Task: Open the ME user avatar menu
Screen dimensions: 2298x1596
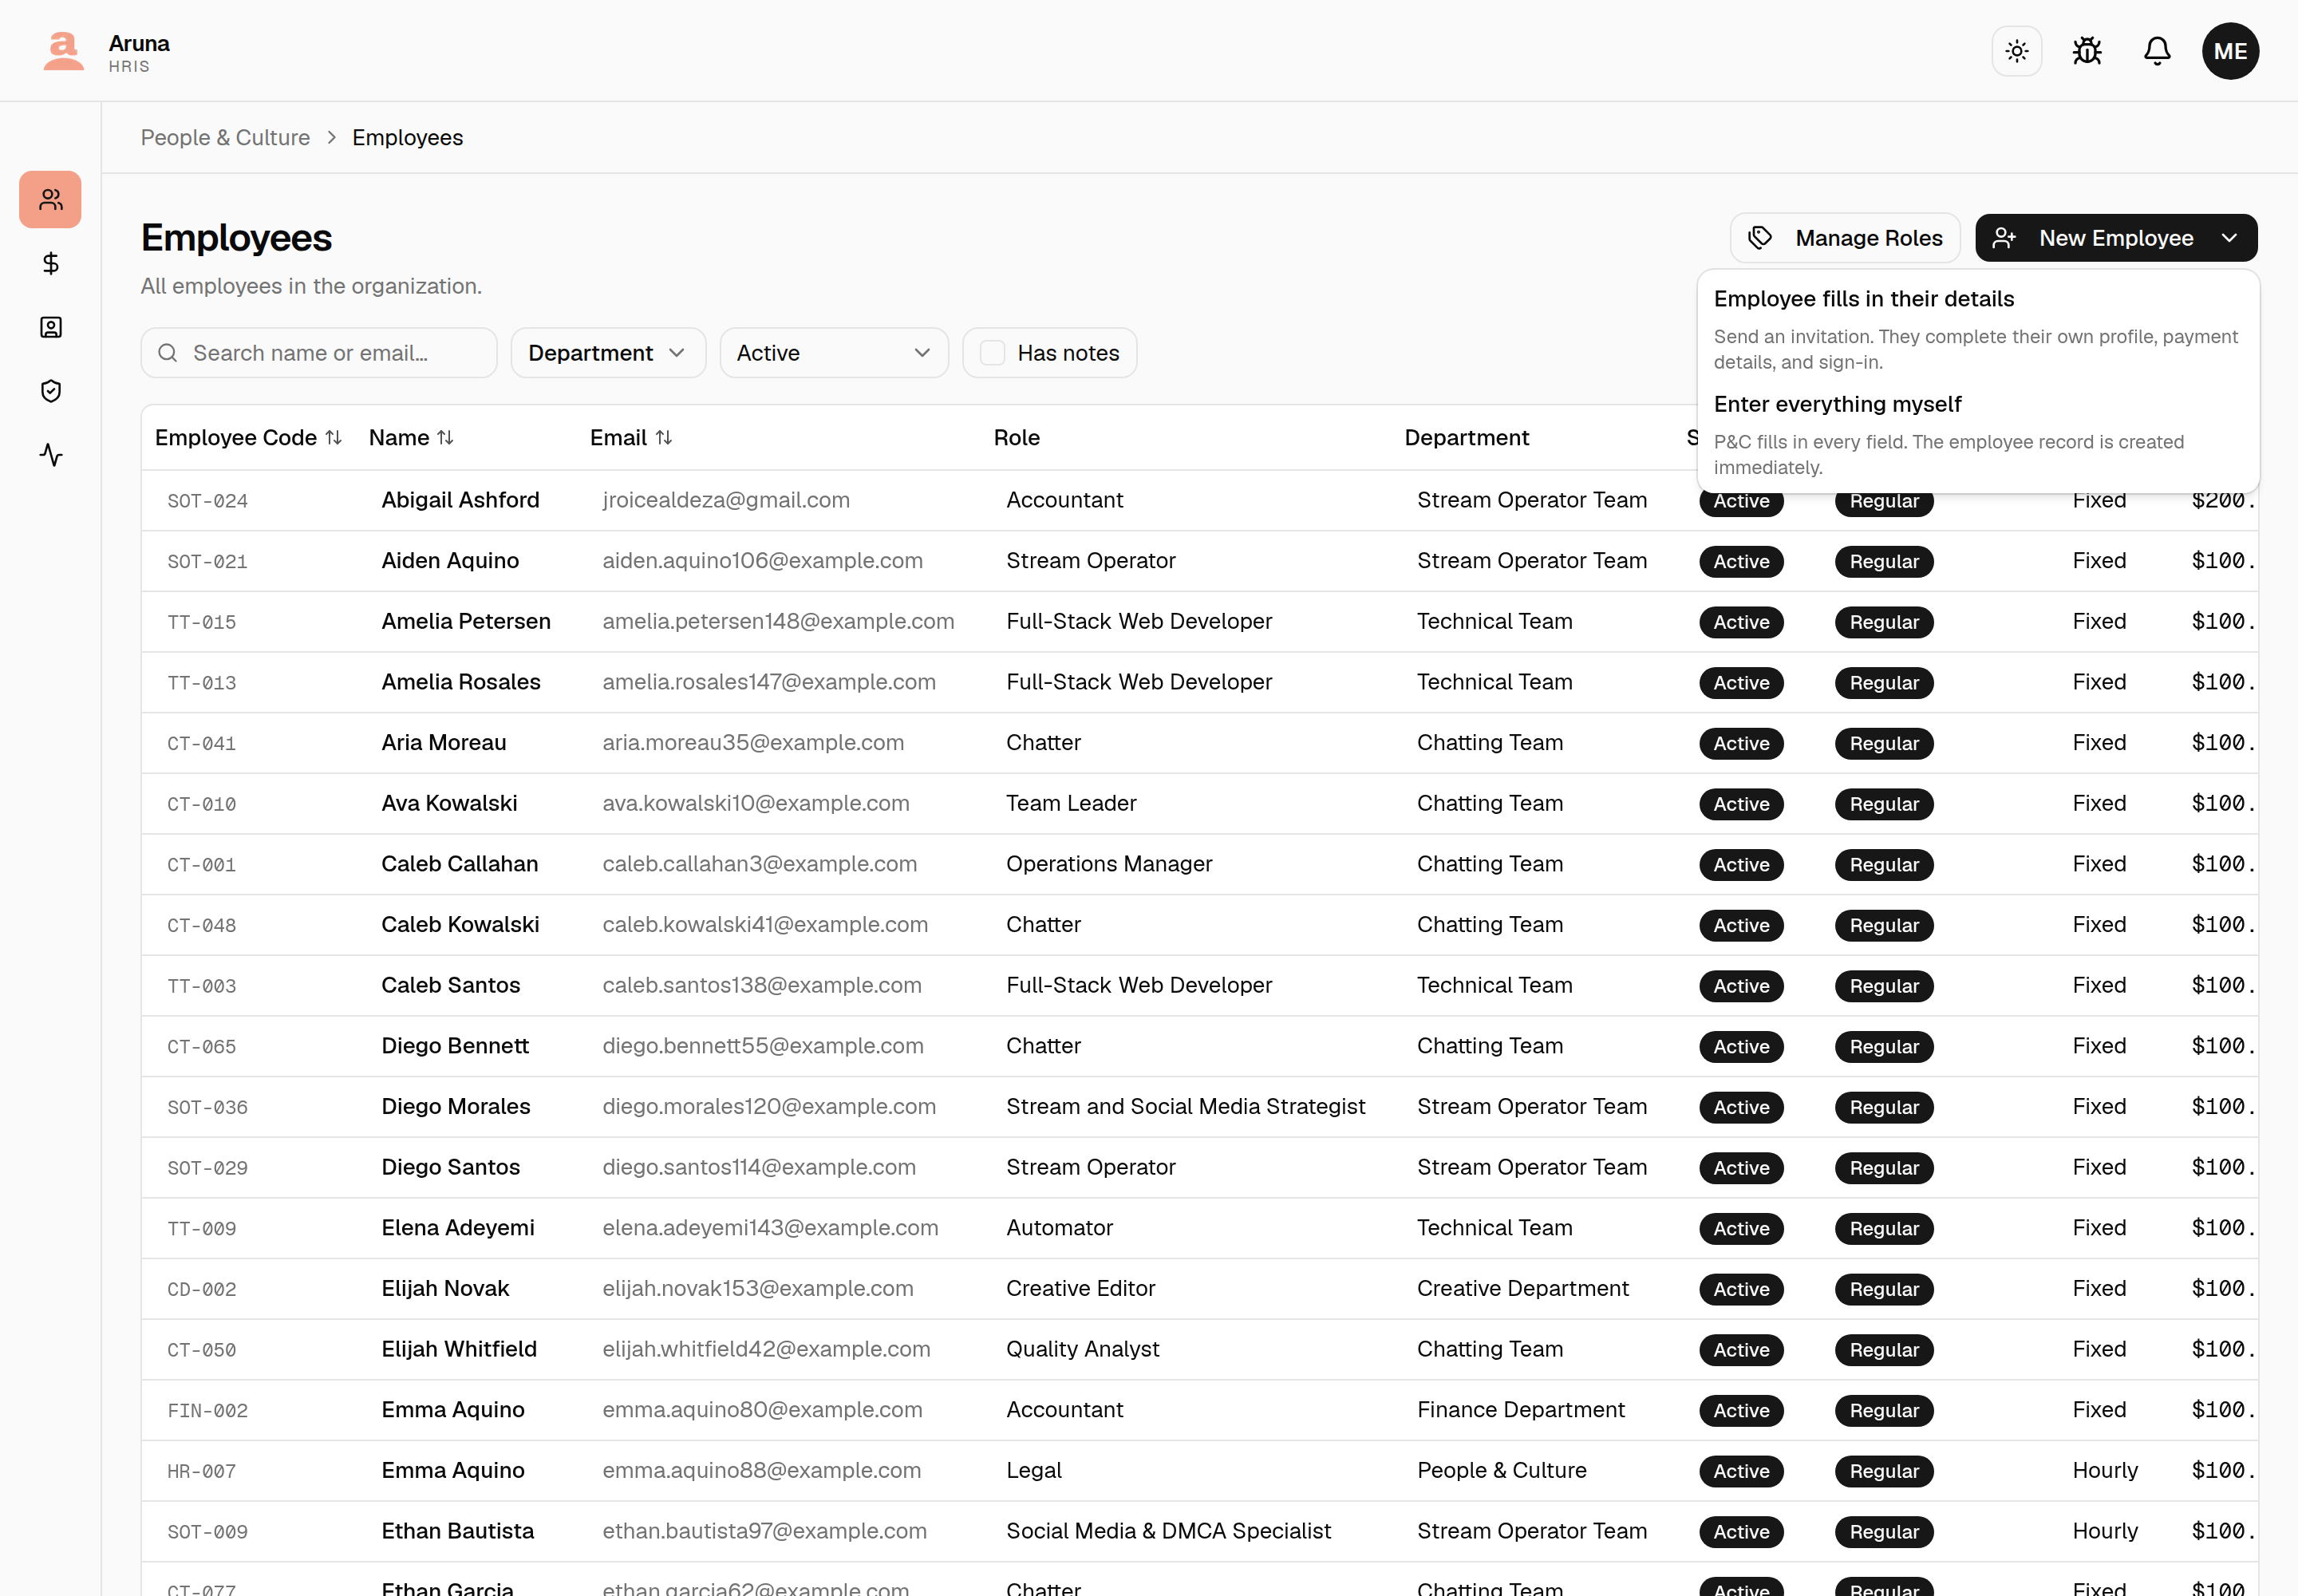Action: click(2230, 51)
